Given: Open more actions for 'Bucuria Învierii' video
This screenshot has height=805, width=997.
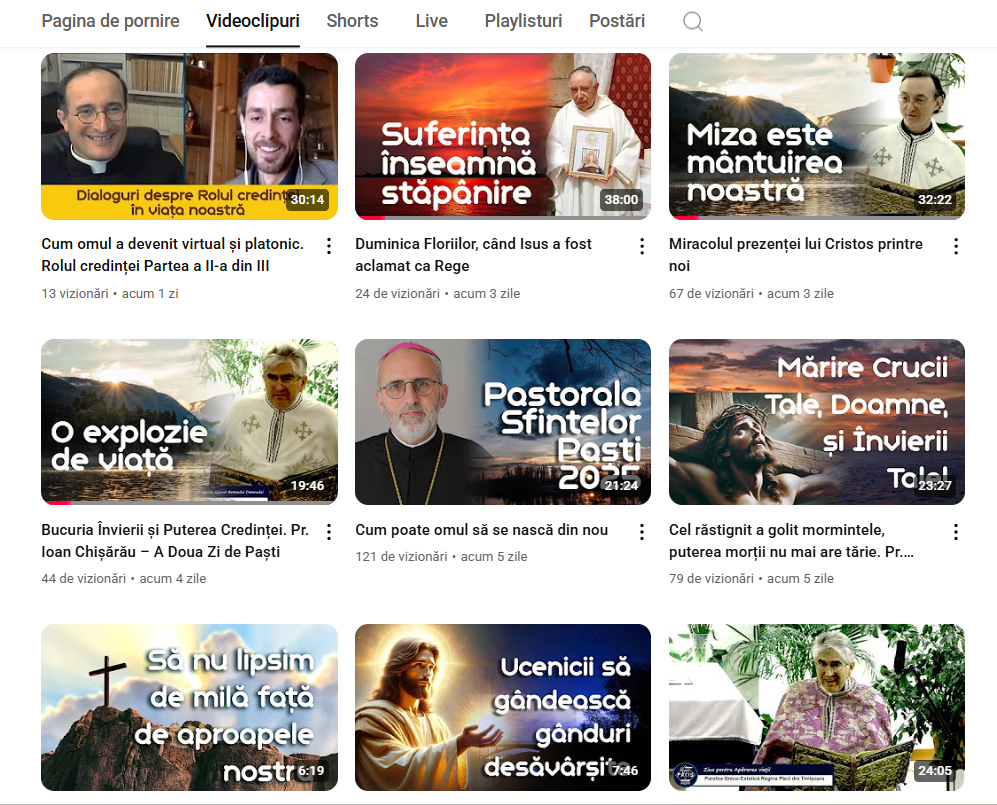Looking at the screenshot, I should pyautogui.click(x=329, y=532).
